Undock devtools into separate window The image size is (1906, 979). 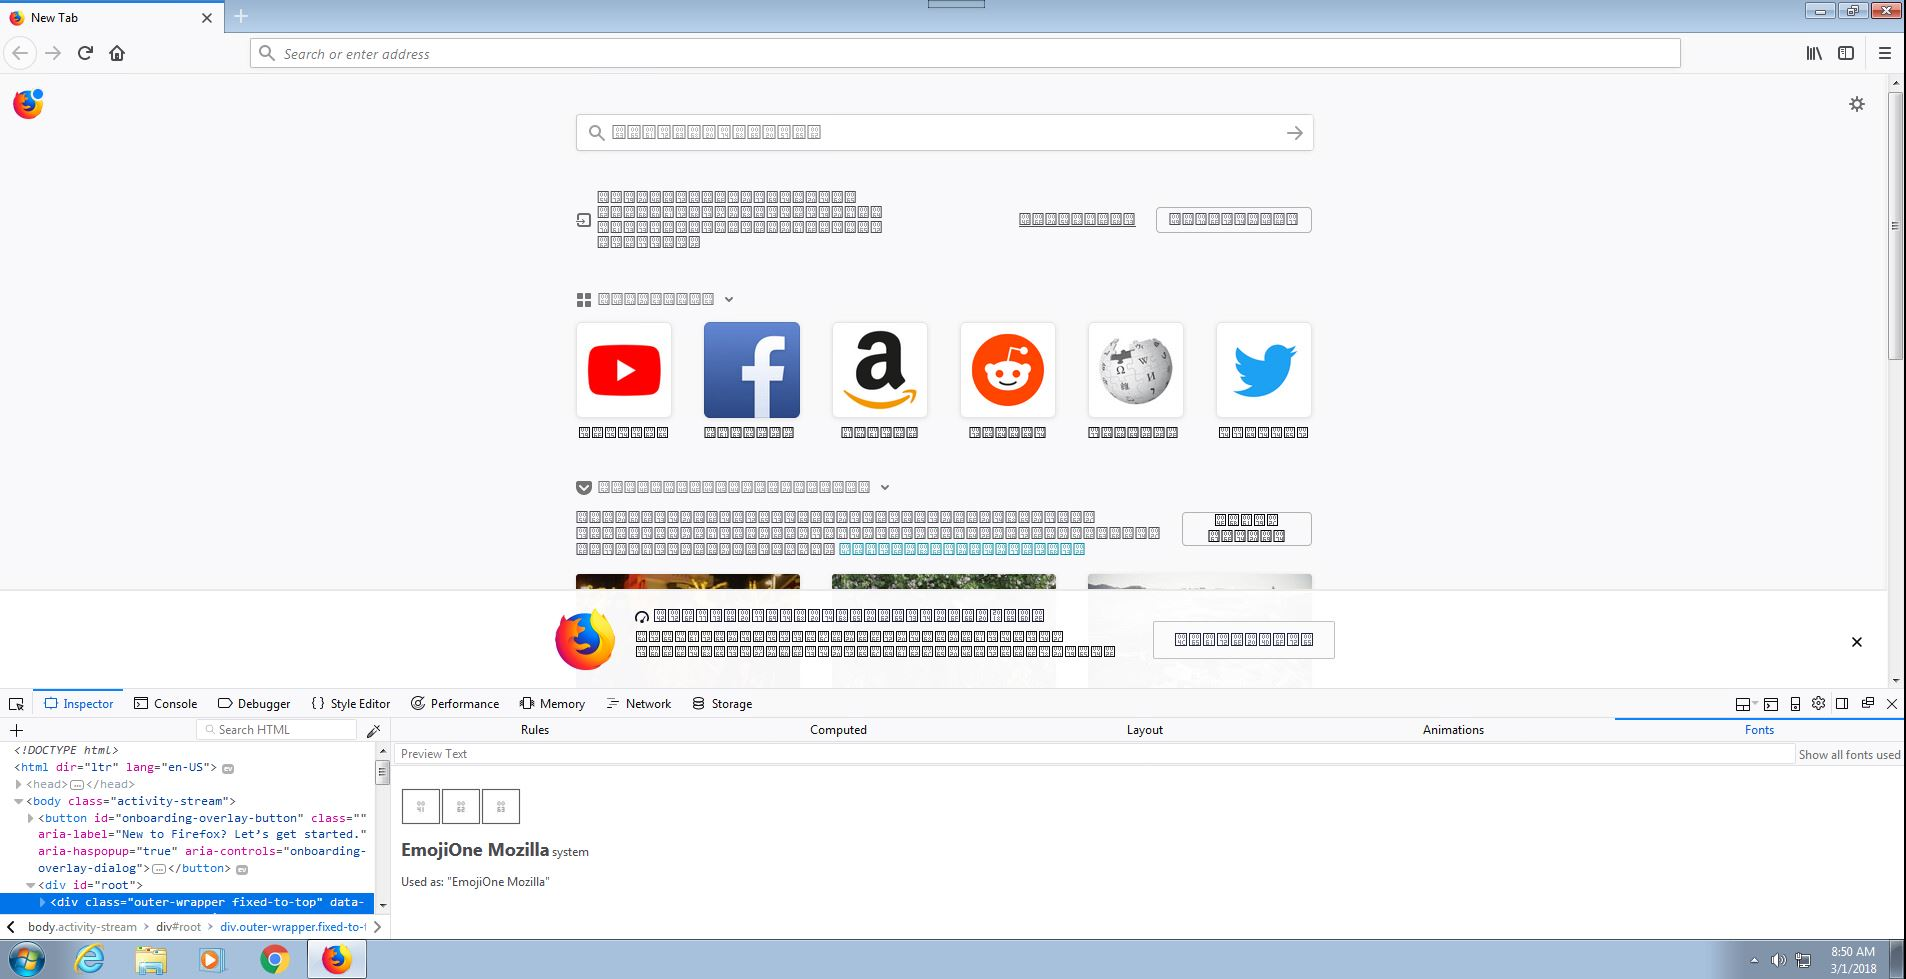click(x=1867, y=703)
